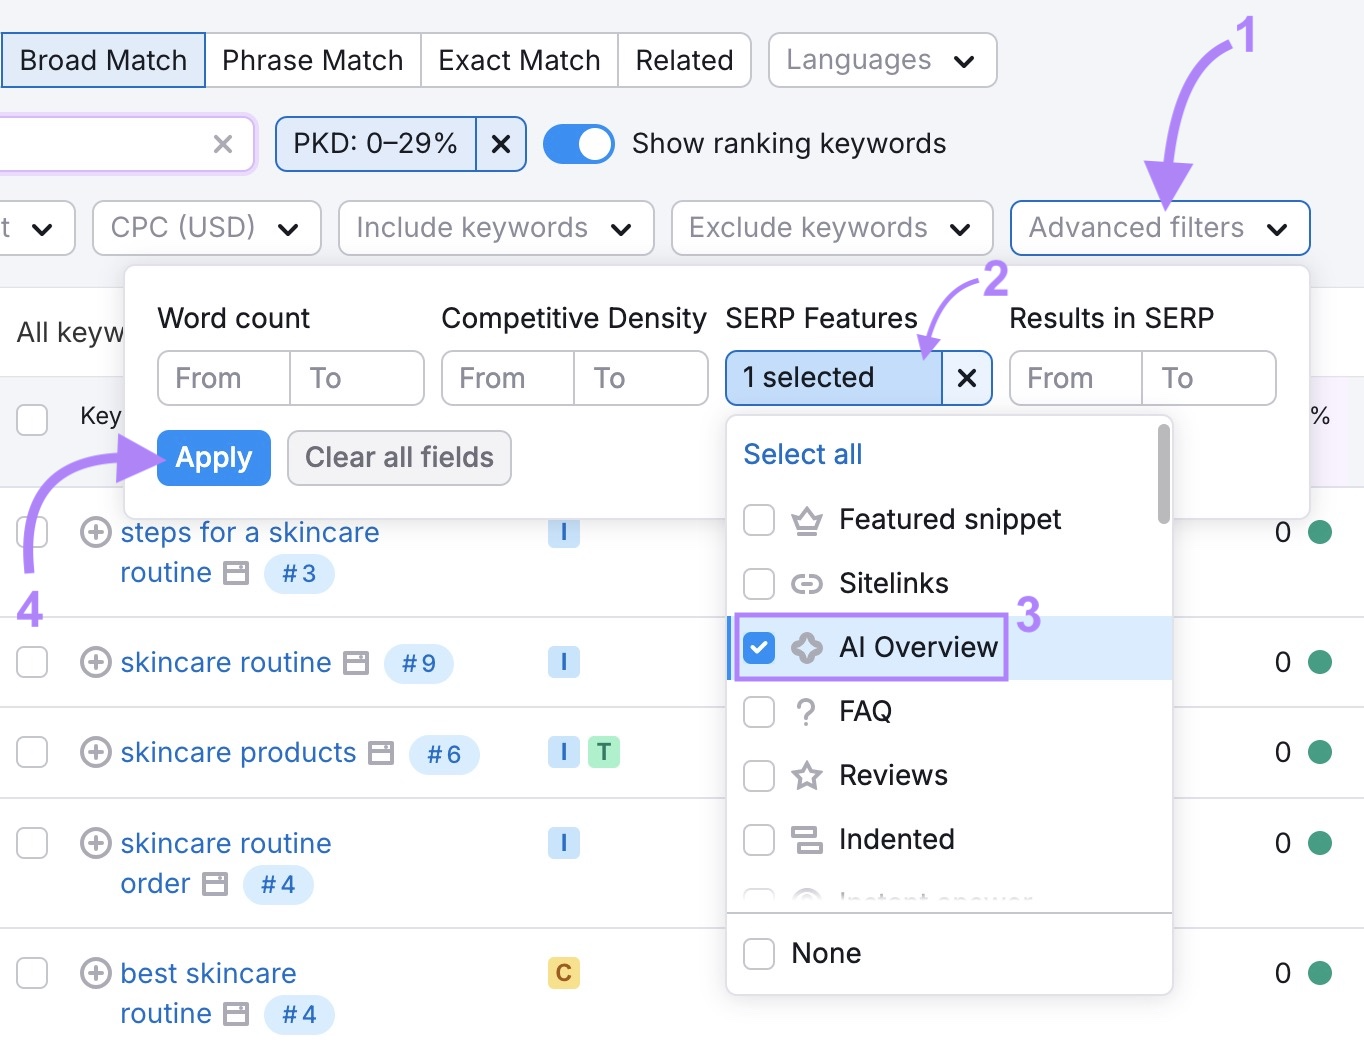Open the CPC (USD) dropdown
This screenshot has width=1364, height=1056.
pyautogui.click(x=205, y=228)
